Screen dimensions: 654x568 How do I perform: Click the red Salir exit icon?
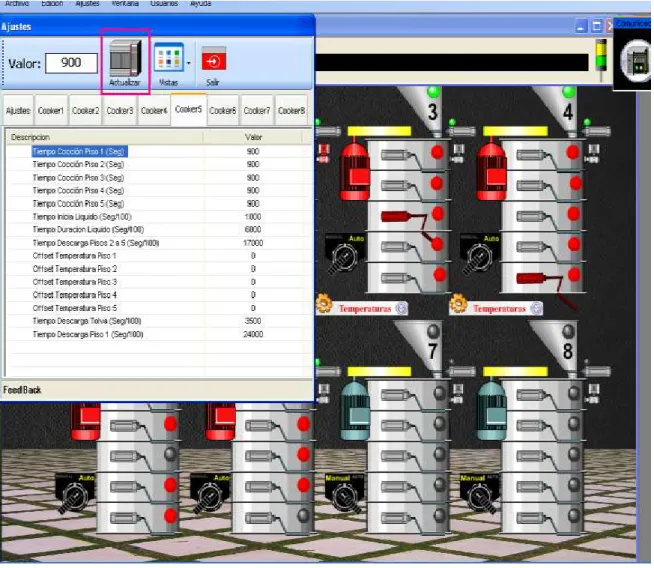coord(214,58)
